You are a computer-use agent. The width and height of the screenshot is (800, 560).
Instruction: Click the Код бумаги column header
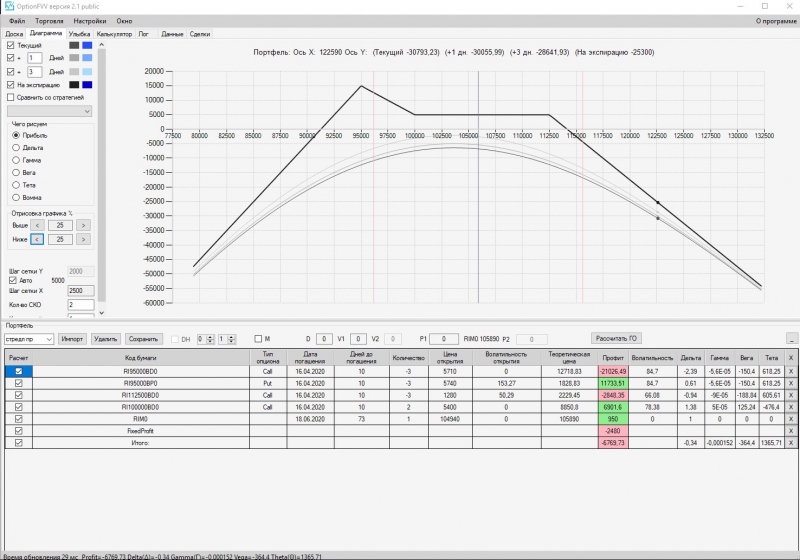(x=140, y=358)
